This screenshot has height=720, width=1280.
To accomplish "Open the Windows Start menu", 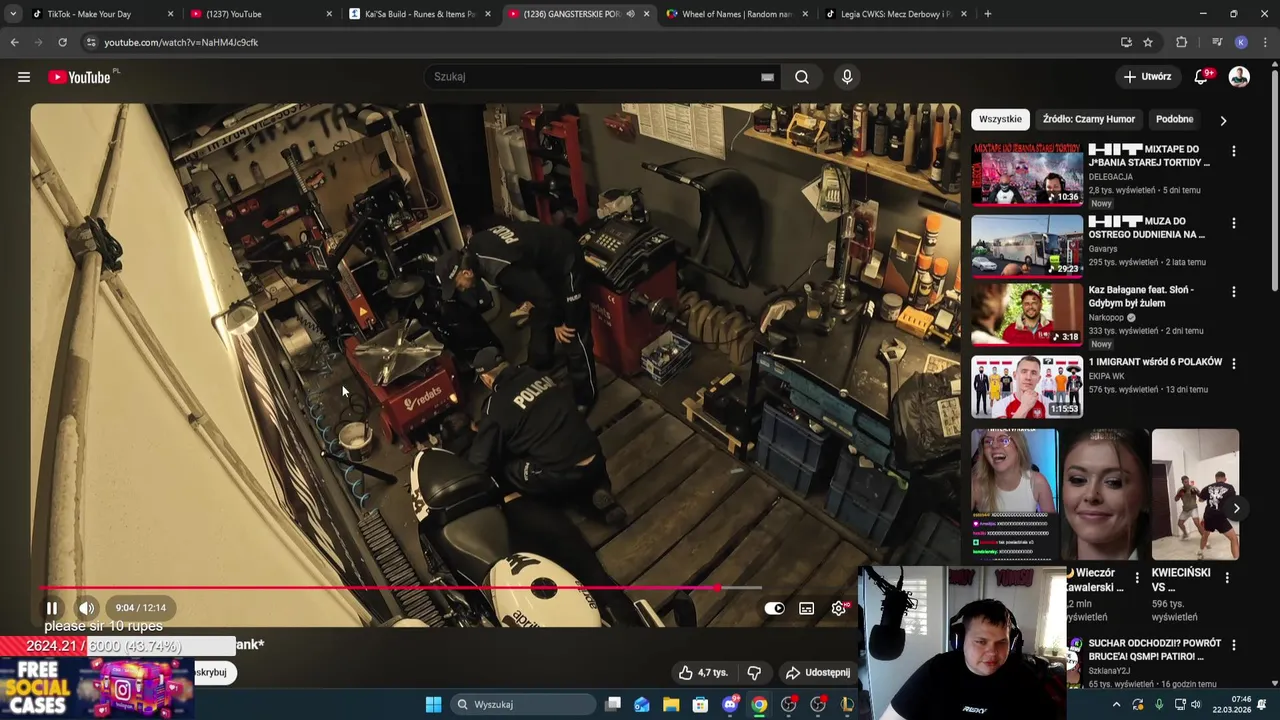I will [433, 704].
